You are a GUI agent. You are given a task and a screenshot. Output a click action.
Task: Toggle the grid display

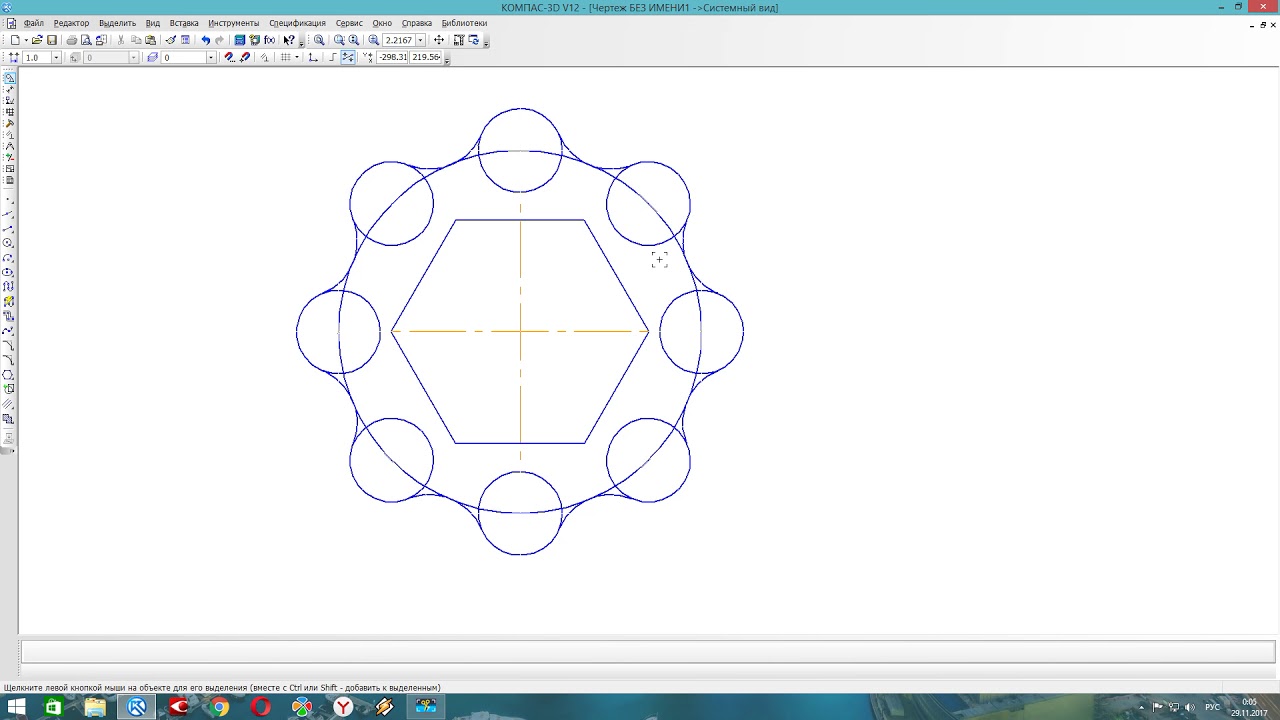click(286, 57)
